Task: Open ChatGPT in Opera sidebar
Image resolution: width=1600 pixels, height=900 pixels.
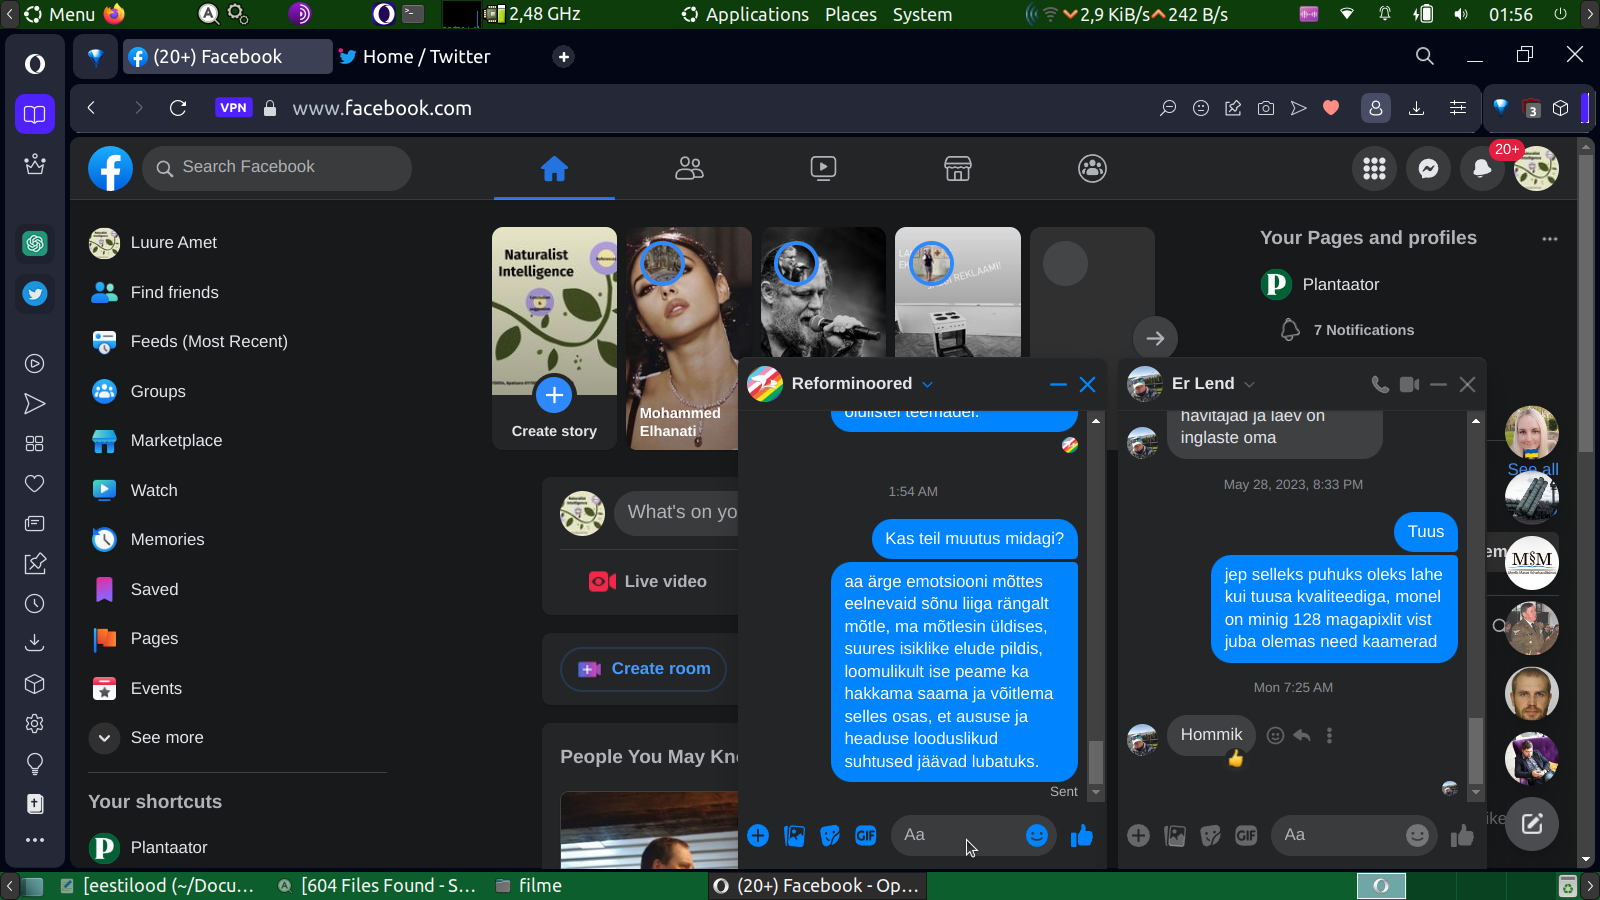Action: [35, 243]
